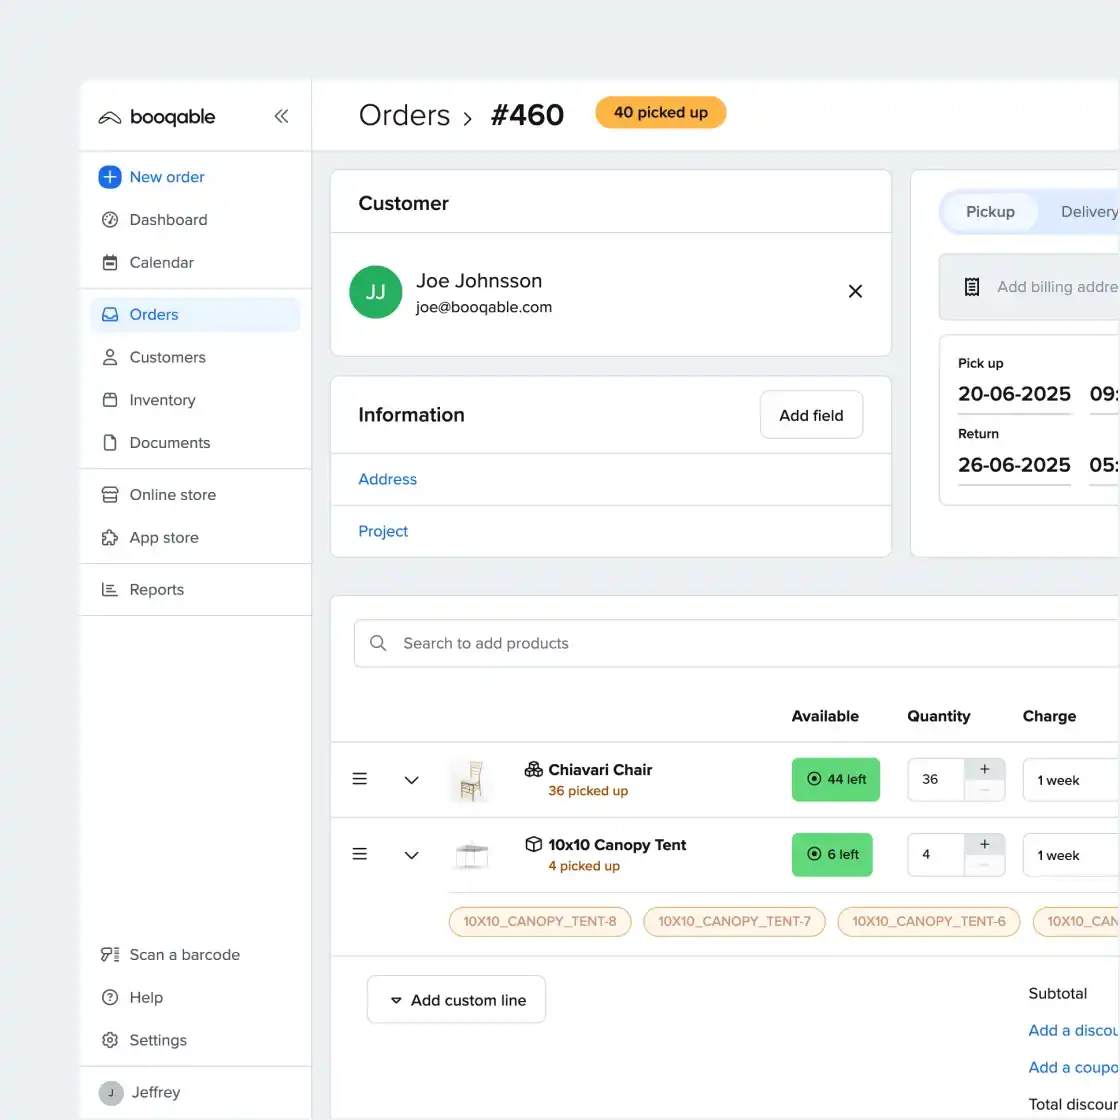Image resolution: width=1120 pixels, height=1120 pixels.
Task: Open the Documents section
Action: pyautogui.click(x=170, y=442)
